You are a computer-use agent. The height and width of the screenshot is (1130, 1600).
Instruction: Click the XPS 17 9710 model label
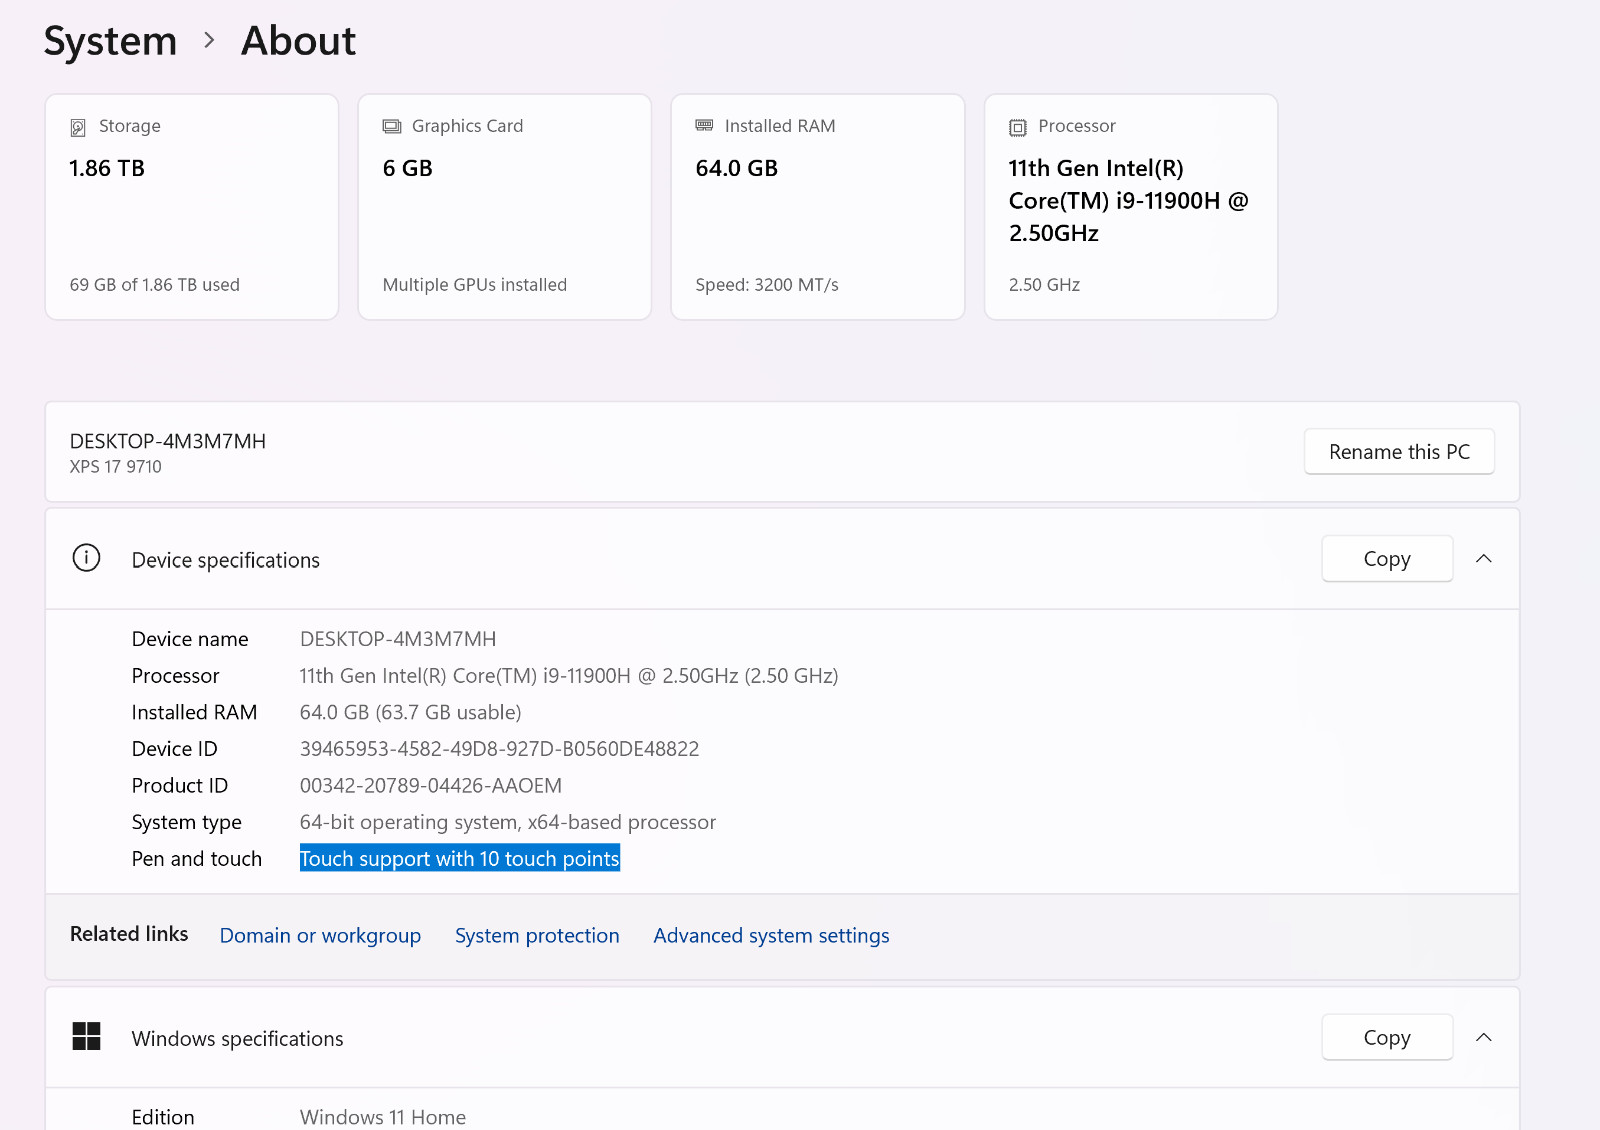(116, 467)
